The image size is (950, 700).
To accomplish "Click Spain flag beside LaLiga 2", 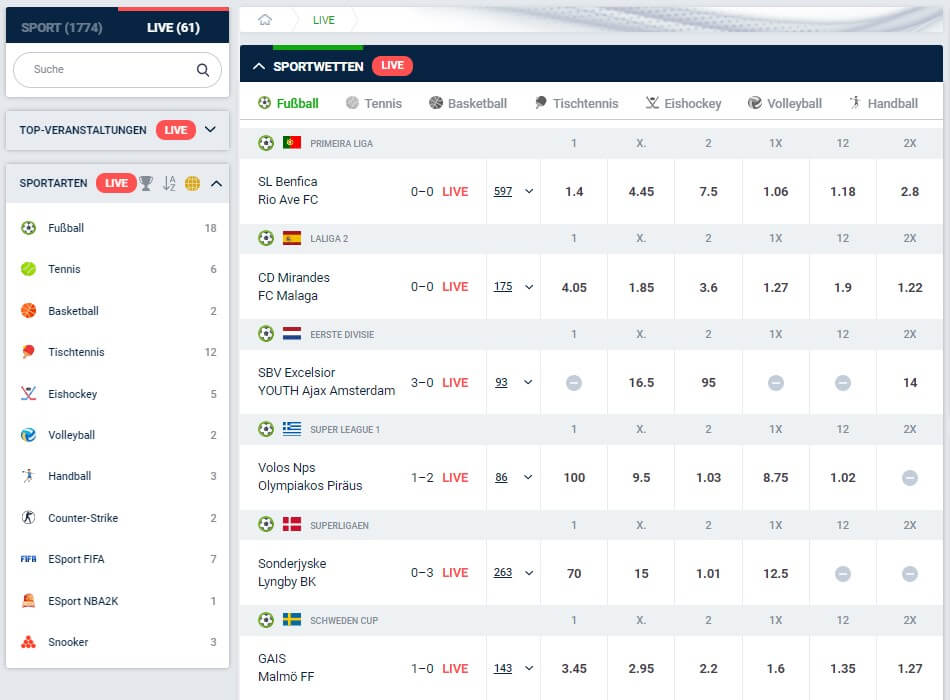I will coord(292,238).
